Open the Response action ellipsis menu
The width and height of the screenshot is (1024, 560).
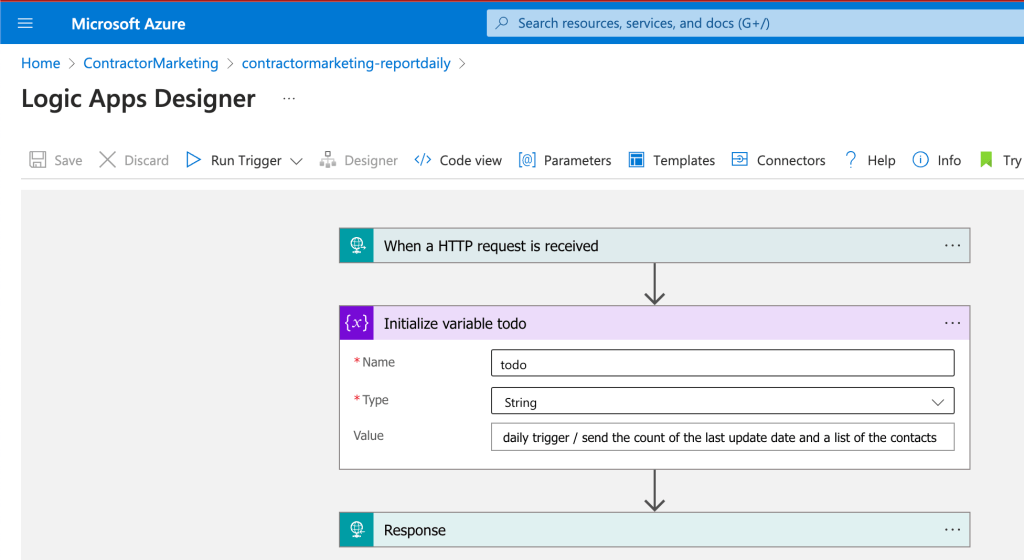(x=952, y=530)
